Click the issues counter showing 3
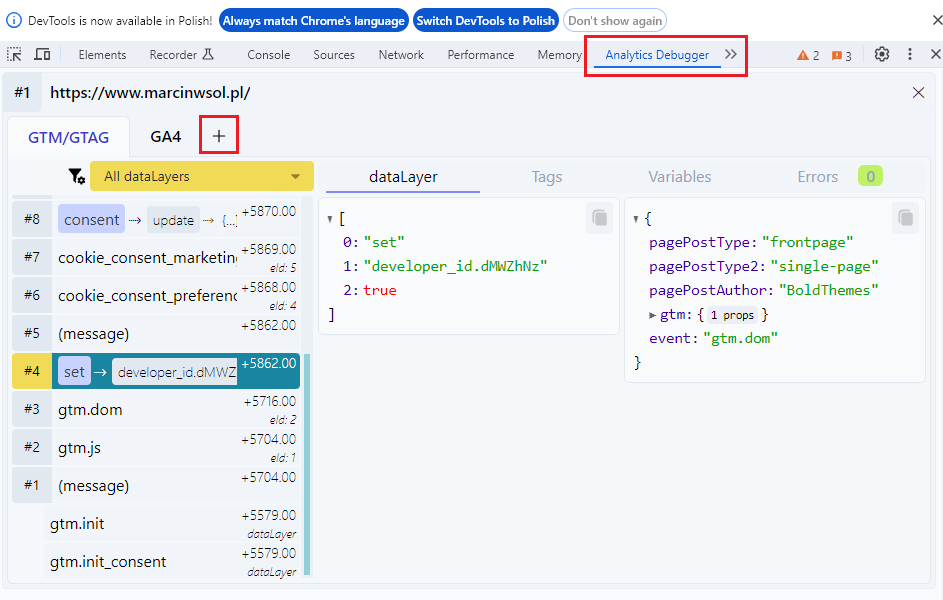Viewport: 943px width, 600px height. tap(841, 56)
